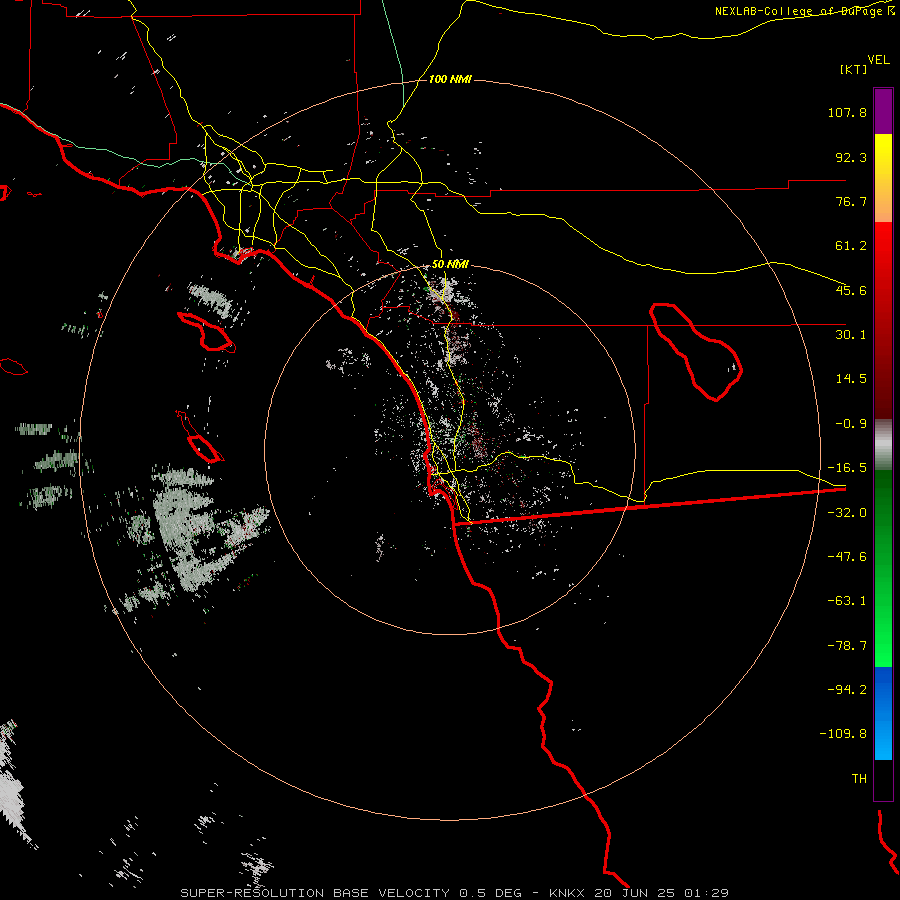
Task: Click the VEL legend title
Action: coord(878,60)
